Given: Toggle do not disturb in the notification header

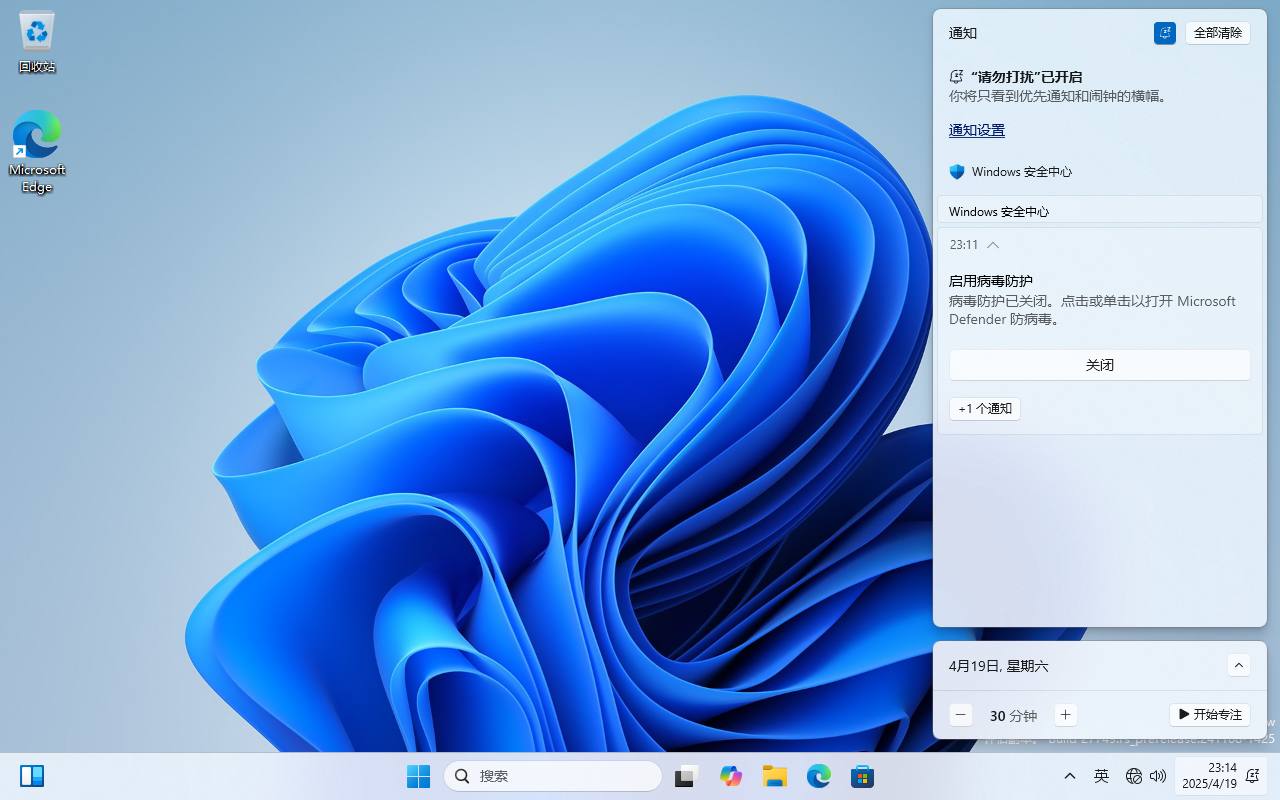Looking at the screenshot, I should click(x=1165, y=33).
